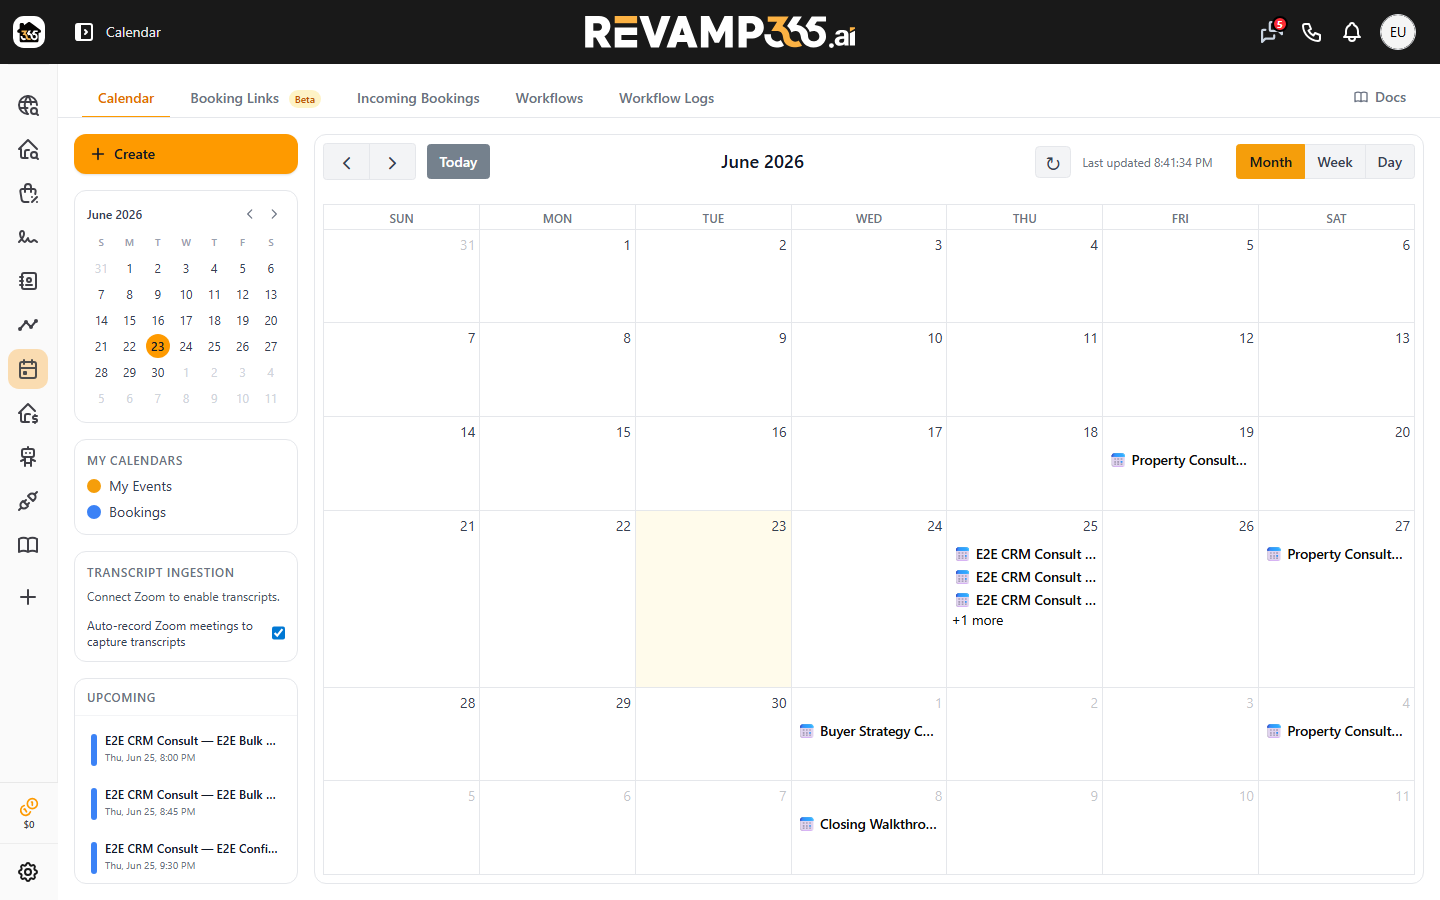Viewport: 1440px width, 900px height.
Task: Toggle My Events calendar visibility
Action: point(129,486)
